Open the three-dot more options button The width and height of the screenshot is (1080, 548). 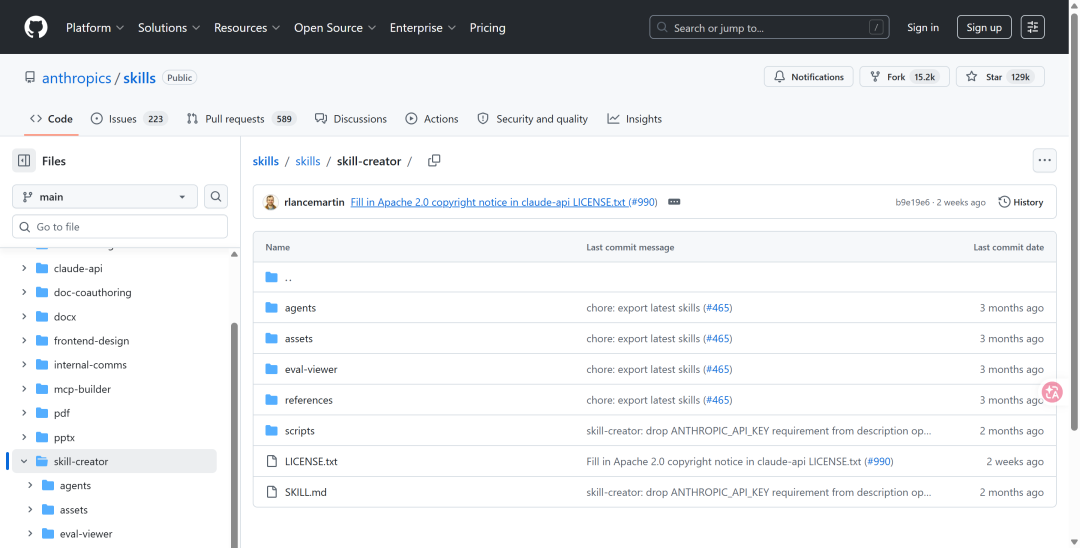pos(1045,160)
